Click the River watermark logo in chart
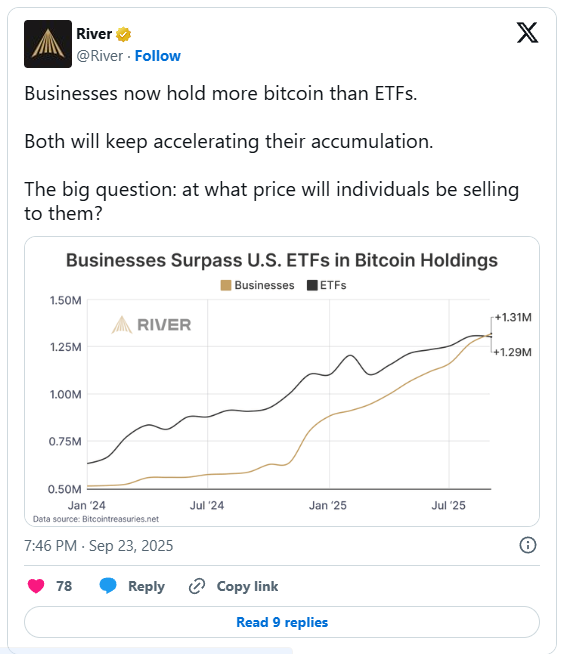Viewport: 563px width, 654px height. pyautogui.click(x=151, y=324)
